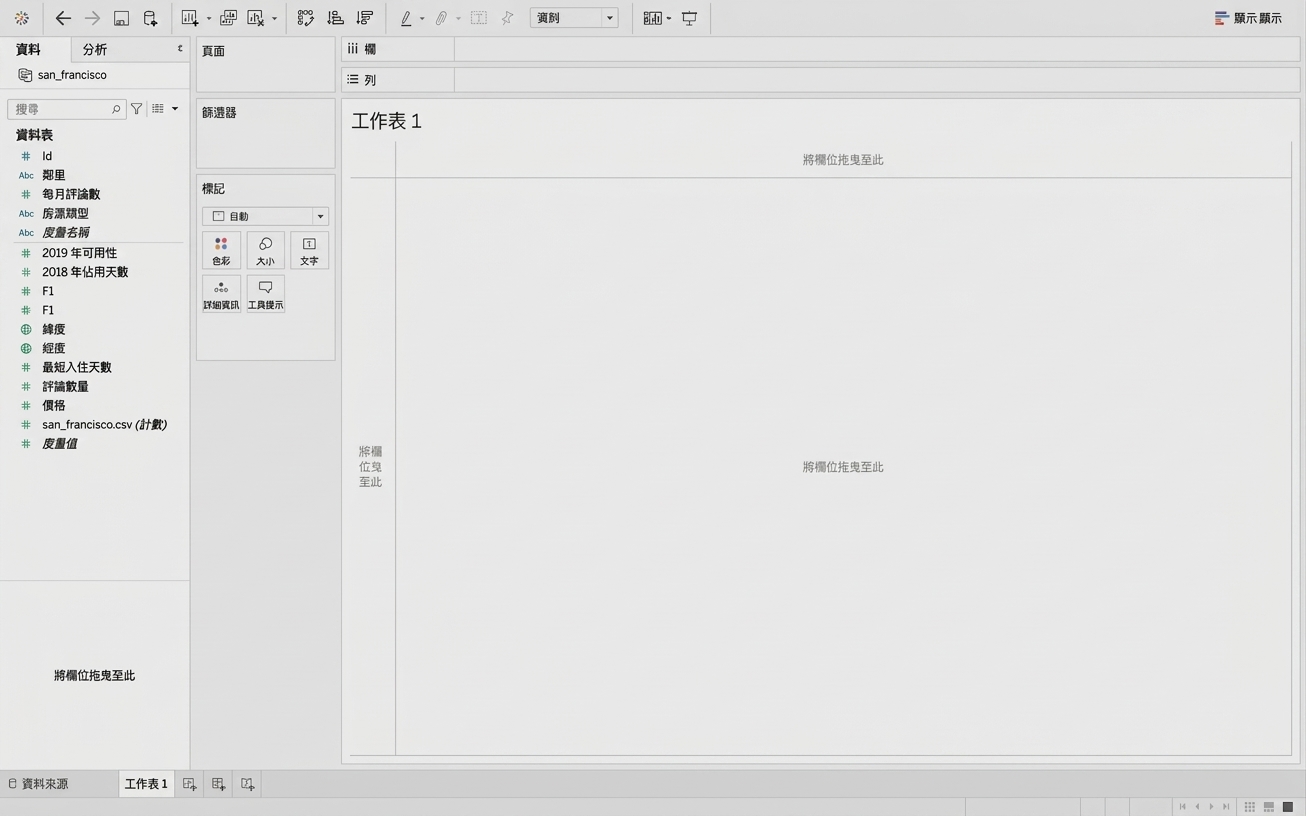Add a new data source cylinder icon
The image size is (1306, 816).
[x=150, y=18]
